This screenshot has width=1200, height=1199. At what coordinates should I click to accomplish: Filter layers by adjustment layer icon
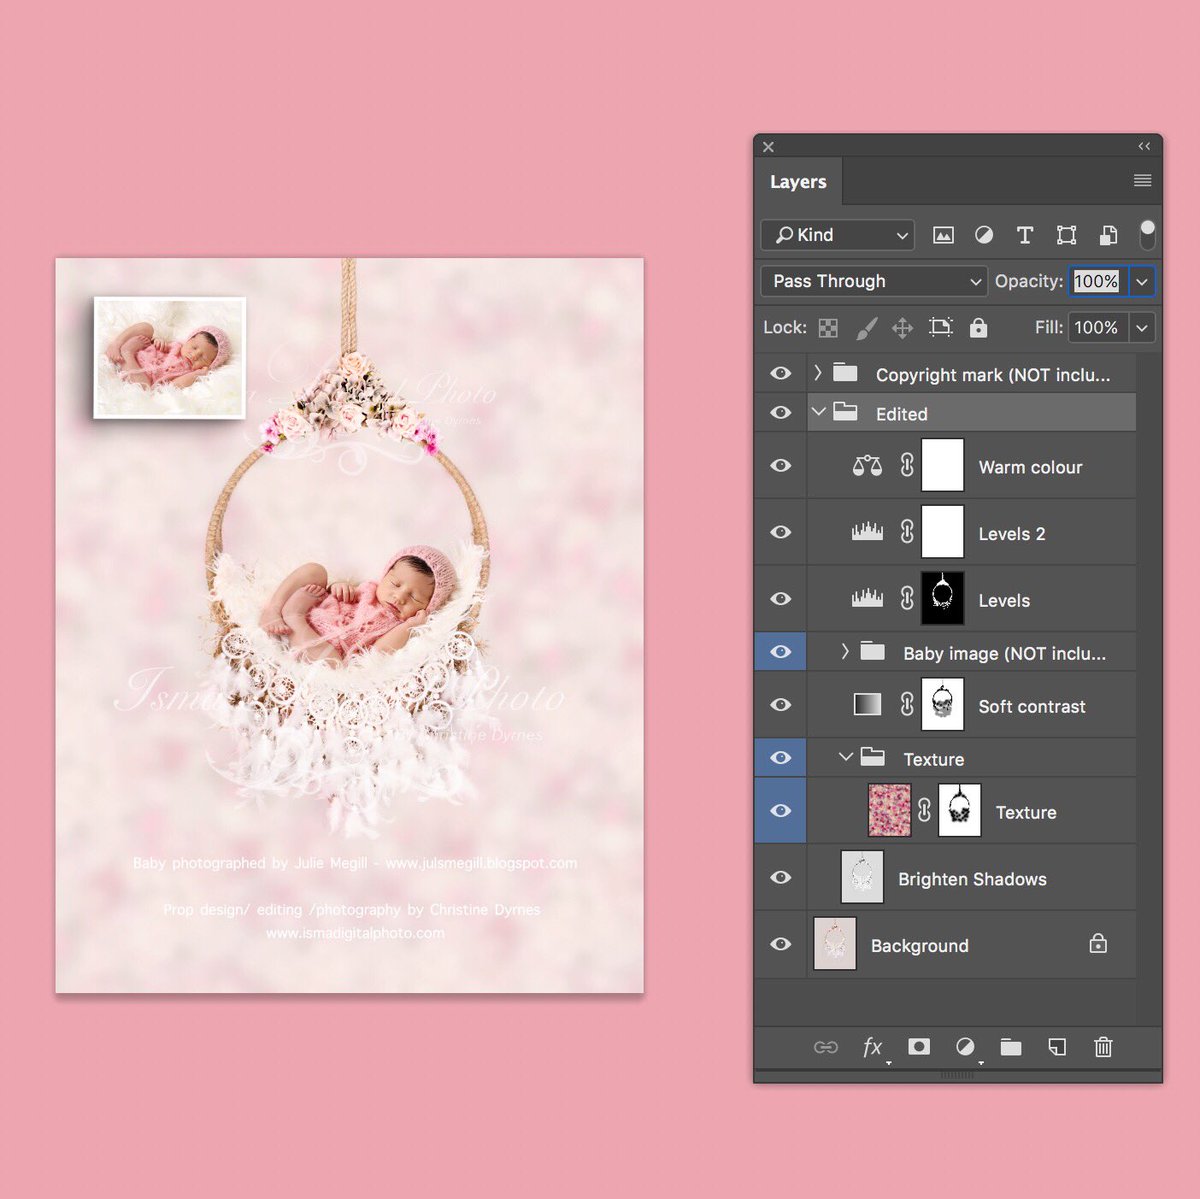[984, 235]
